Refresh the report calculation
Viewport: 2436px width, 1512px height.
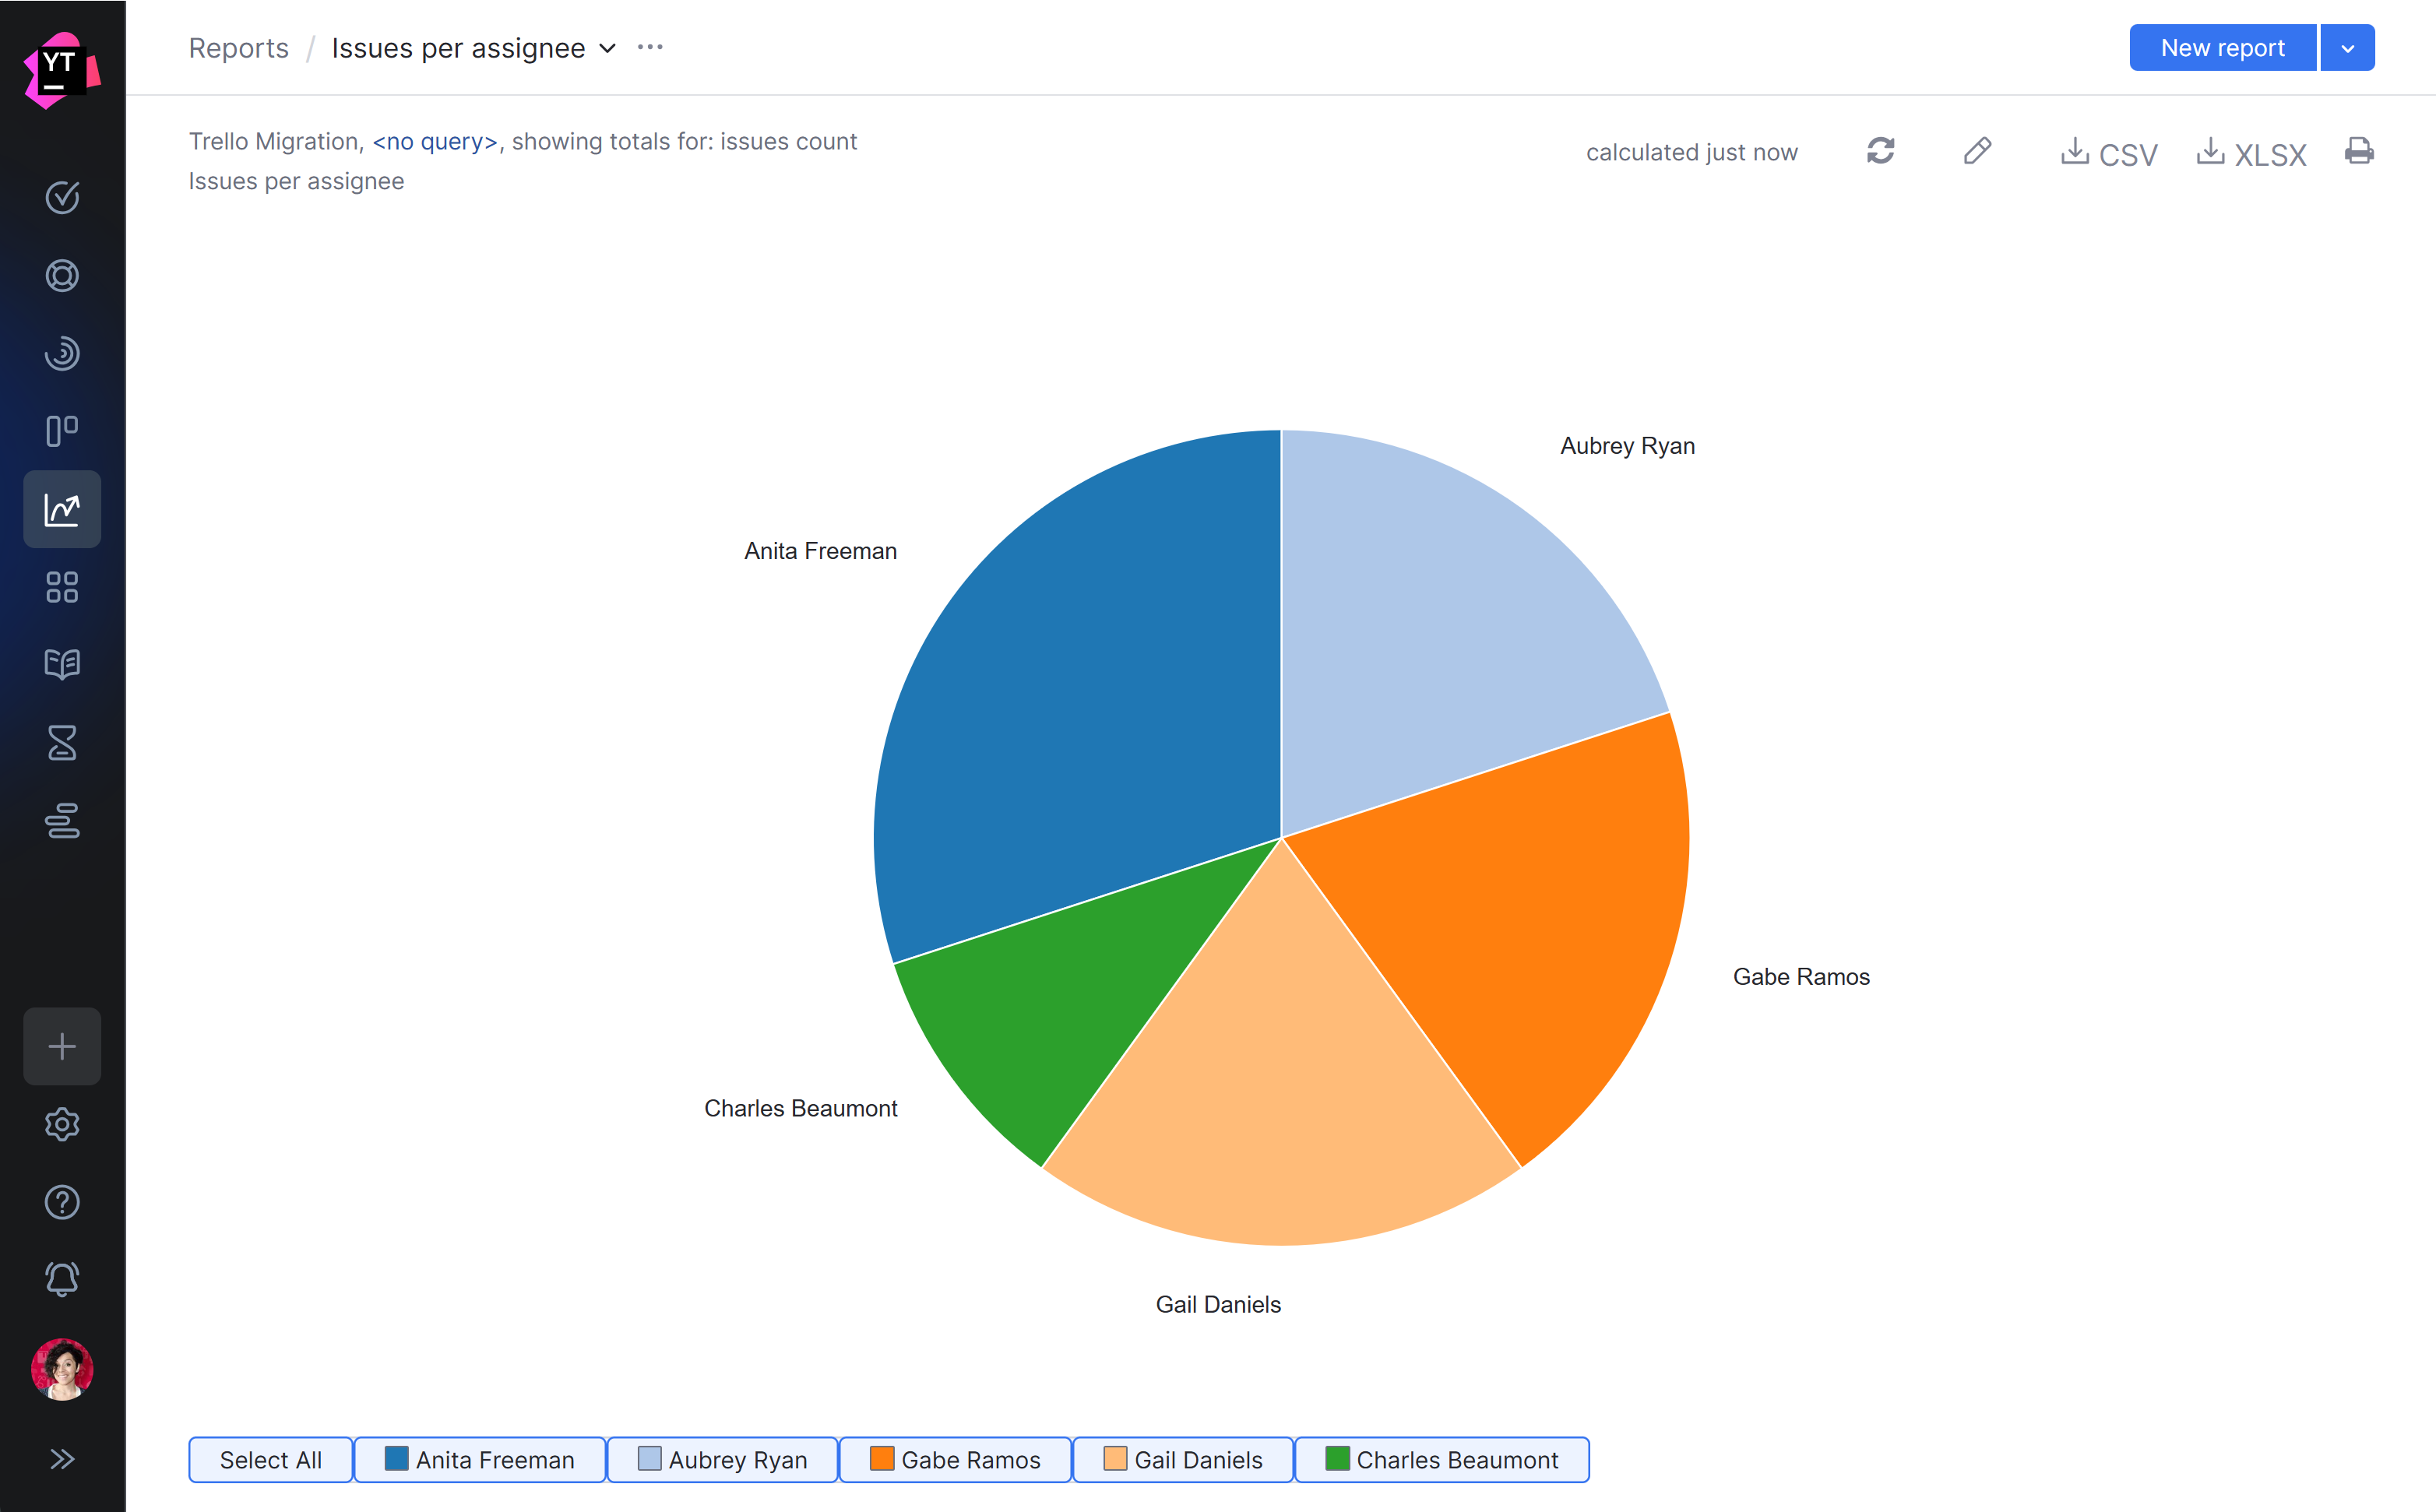1880,151
